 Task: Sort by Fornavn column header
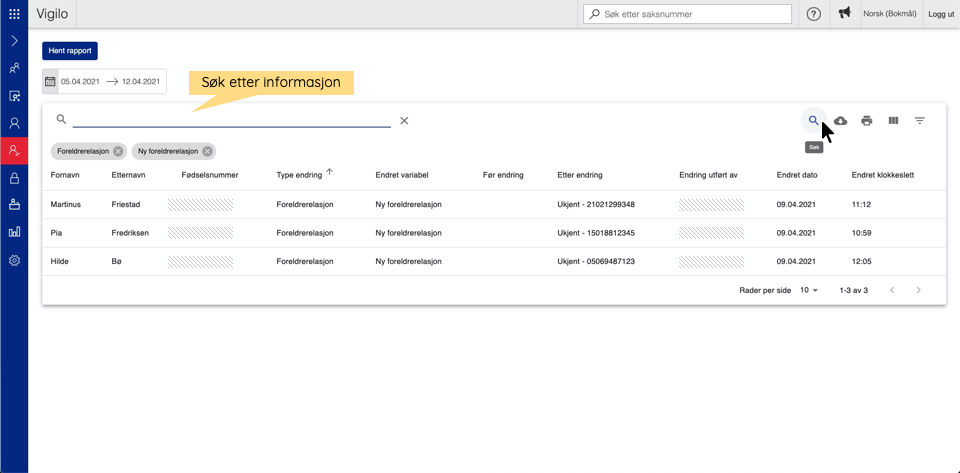click(x=65, y=175)
